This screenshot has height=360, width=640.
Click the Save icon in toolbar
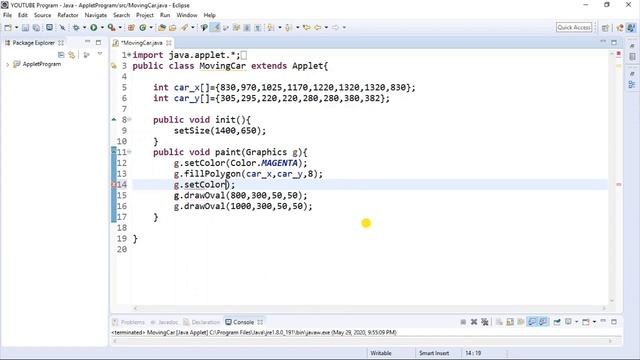(x=25, y=27)
